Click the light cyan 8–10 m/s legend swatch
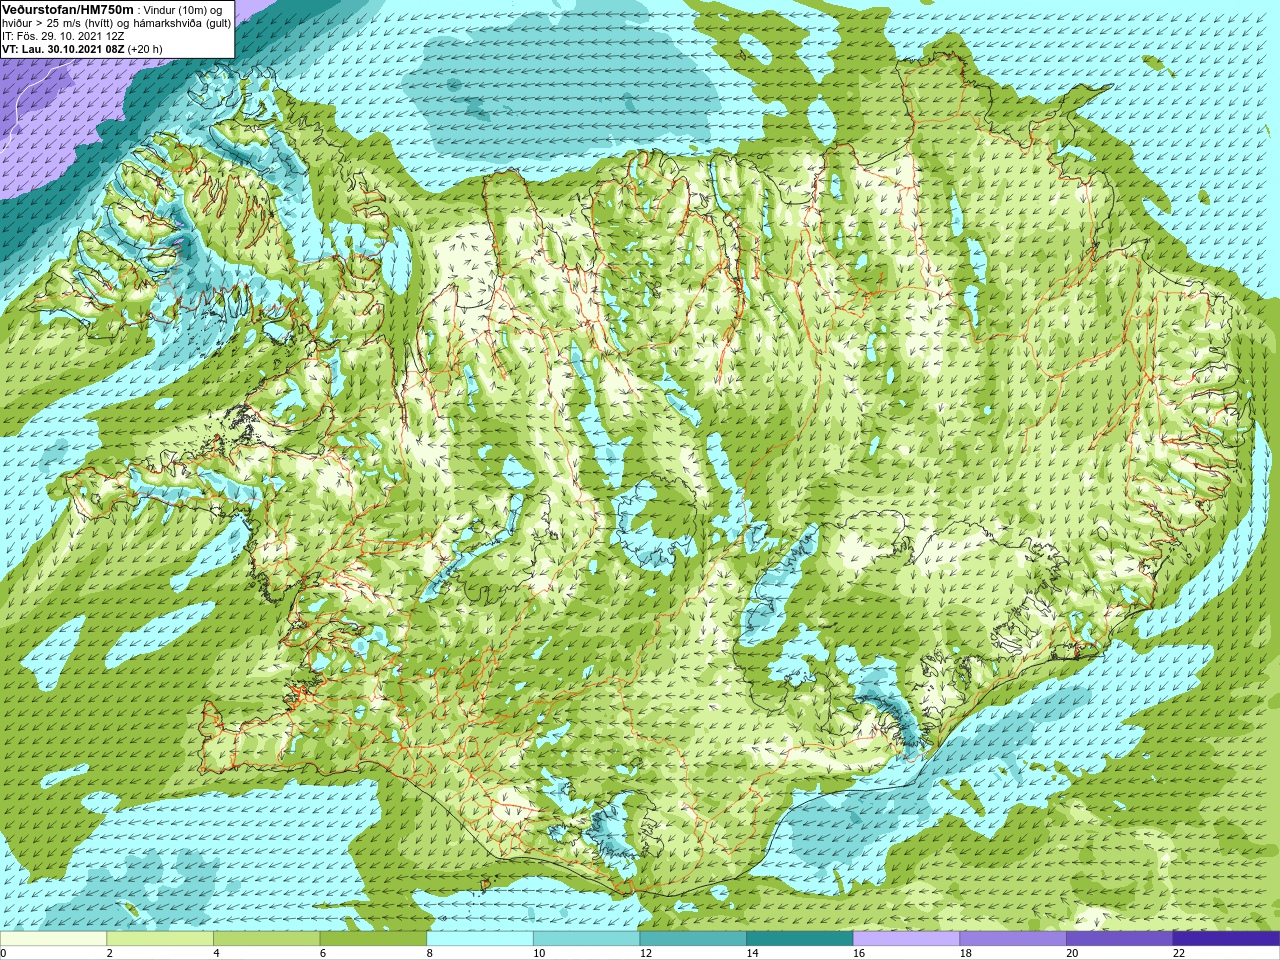Image resolution: width=1280 pixels, height=960 pixels. pyautogui.click(x=480, y=939)
